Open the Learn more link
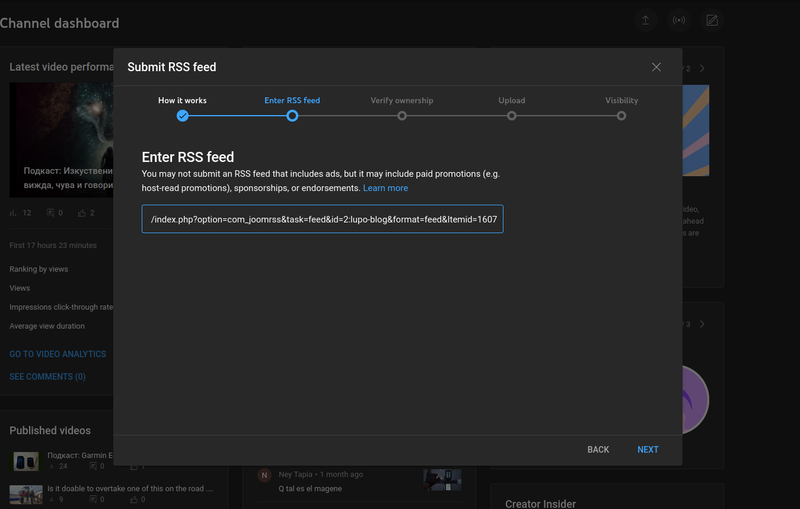 pyautogui.click(x=385, y=188)
